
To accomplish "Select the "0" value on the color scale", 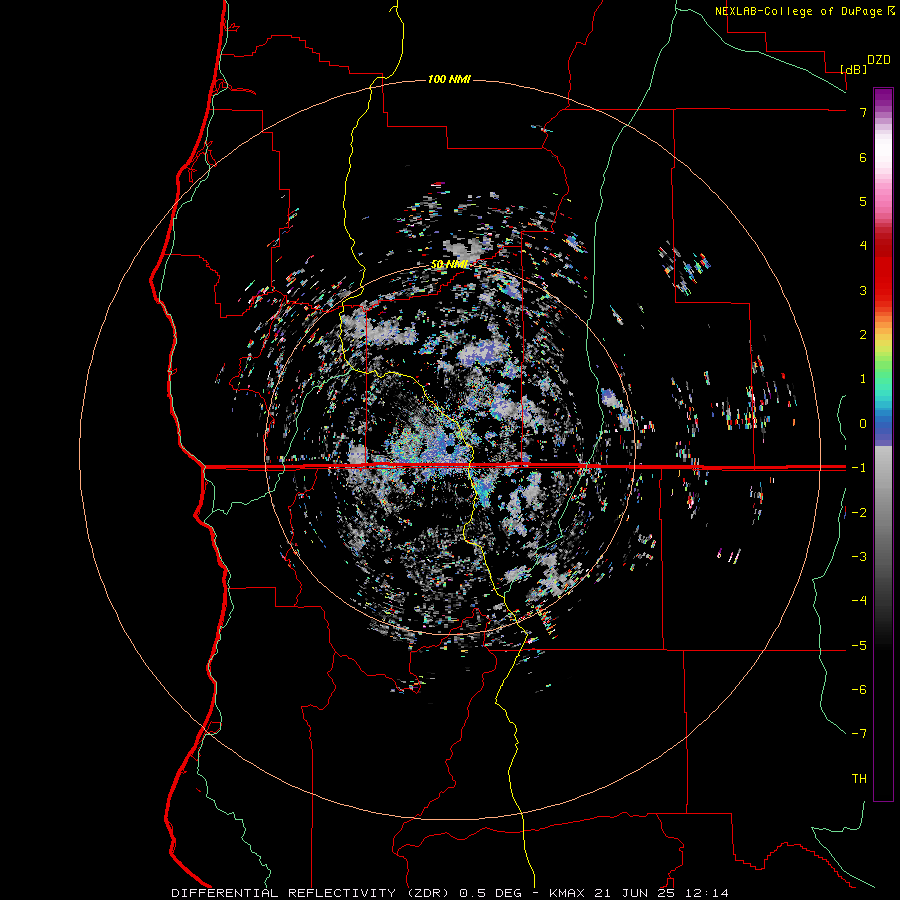I will click(863, 424).
